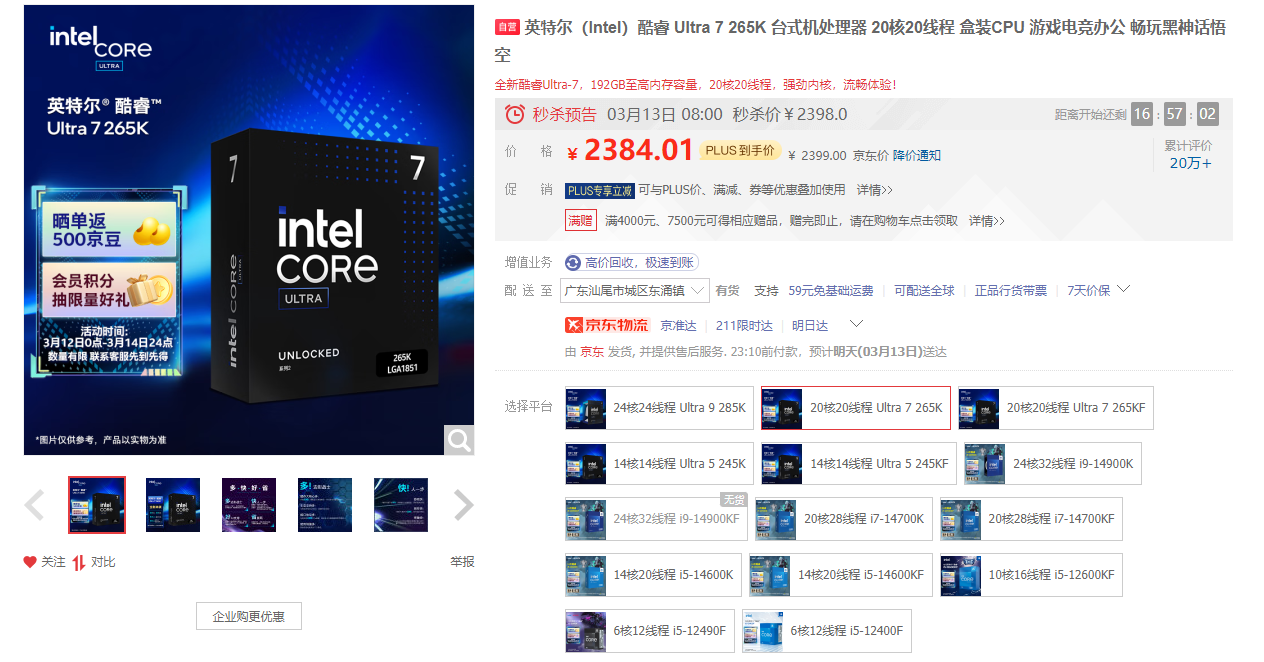Select the second product thumbnail
1264x662 pixels.
[173, 505]
